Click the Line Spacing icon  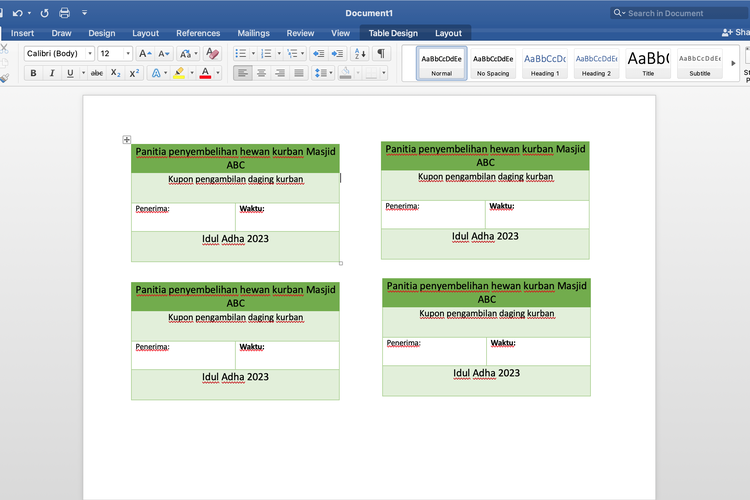click(320, 73)
